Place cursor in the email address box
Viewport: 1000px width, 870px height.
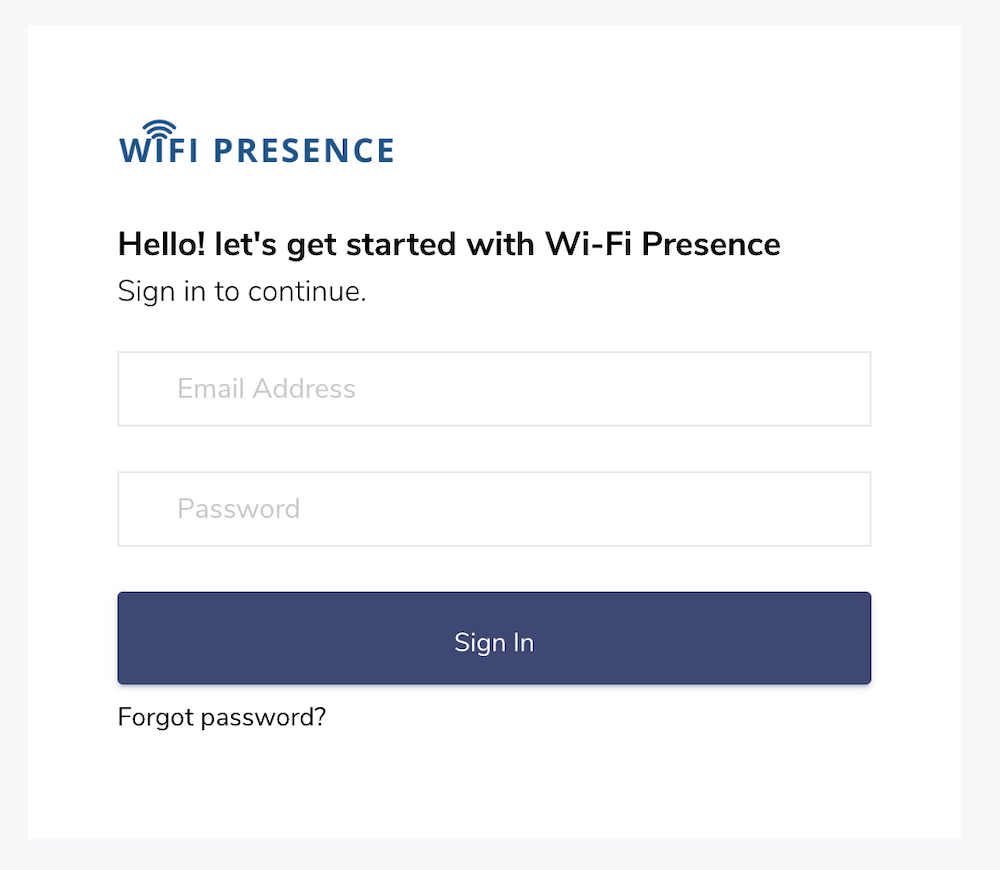point(494,388)
